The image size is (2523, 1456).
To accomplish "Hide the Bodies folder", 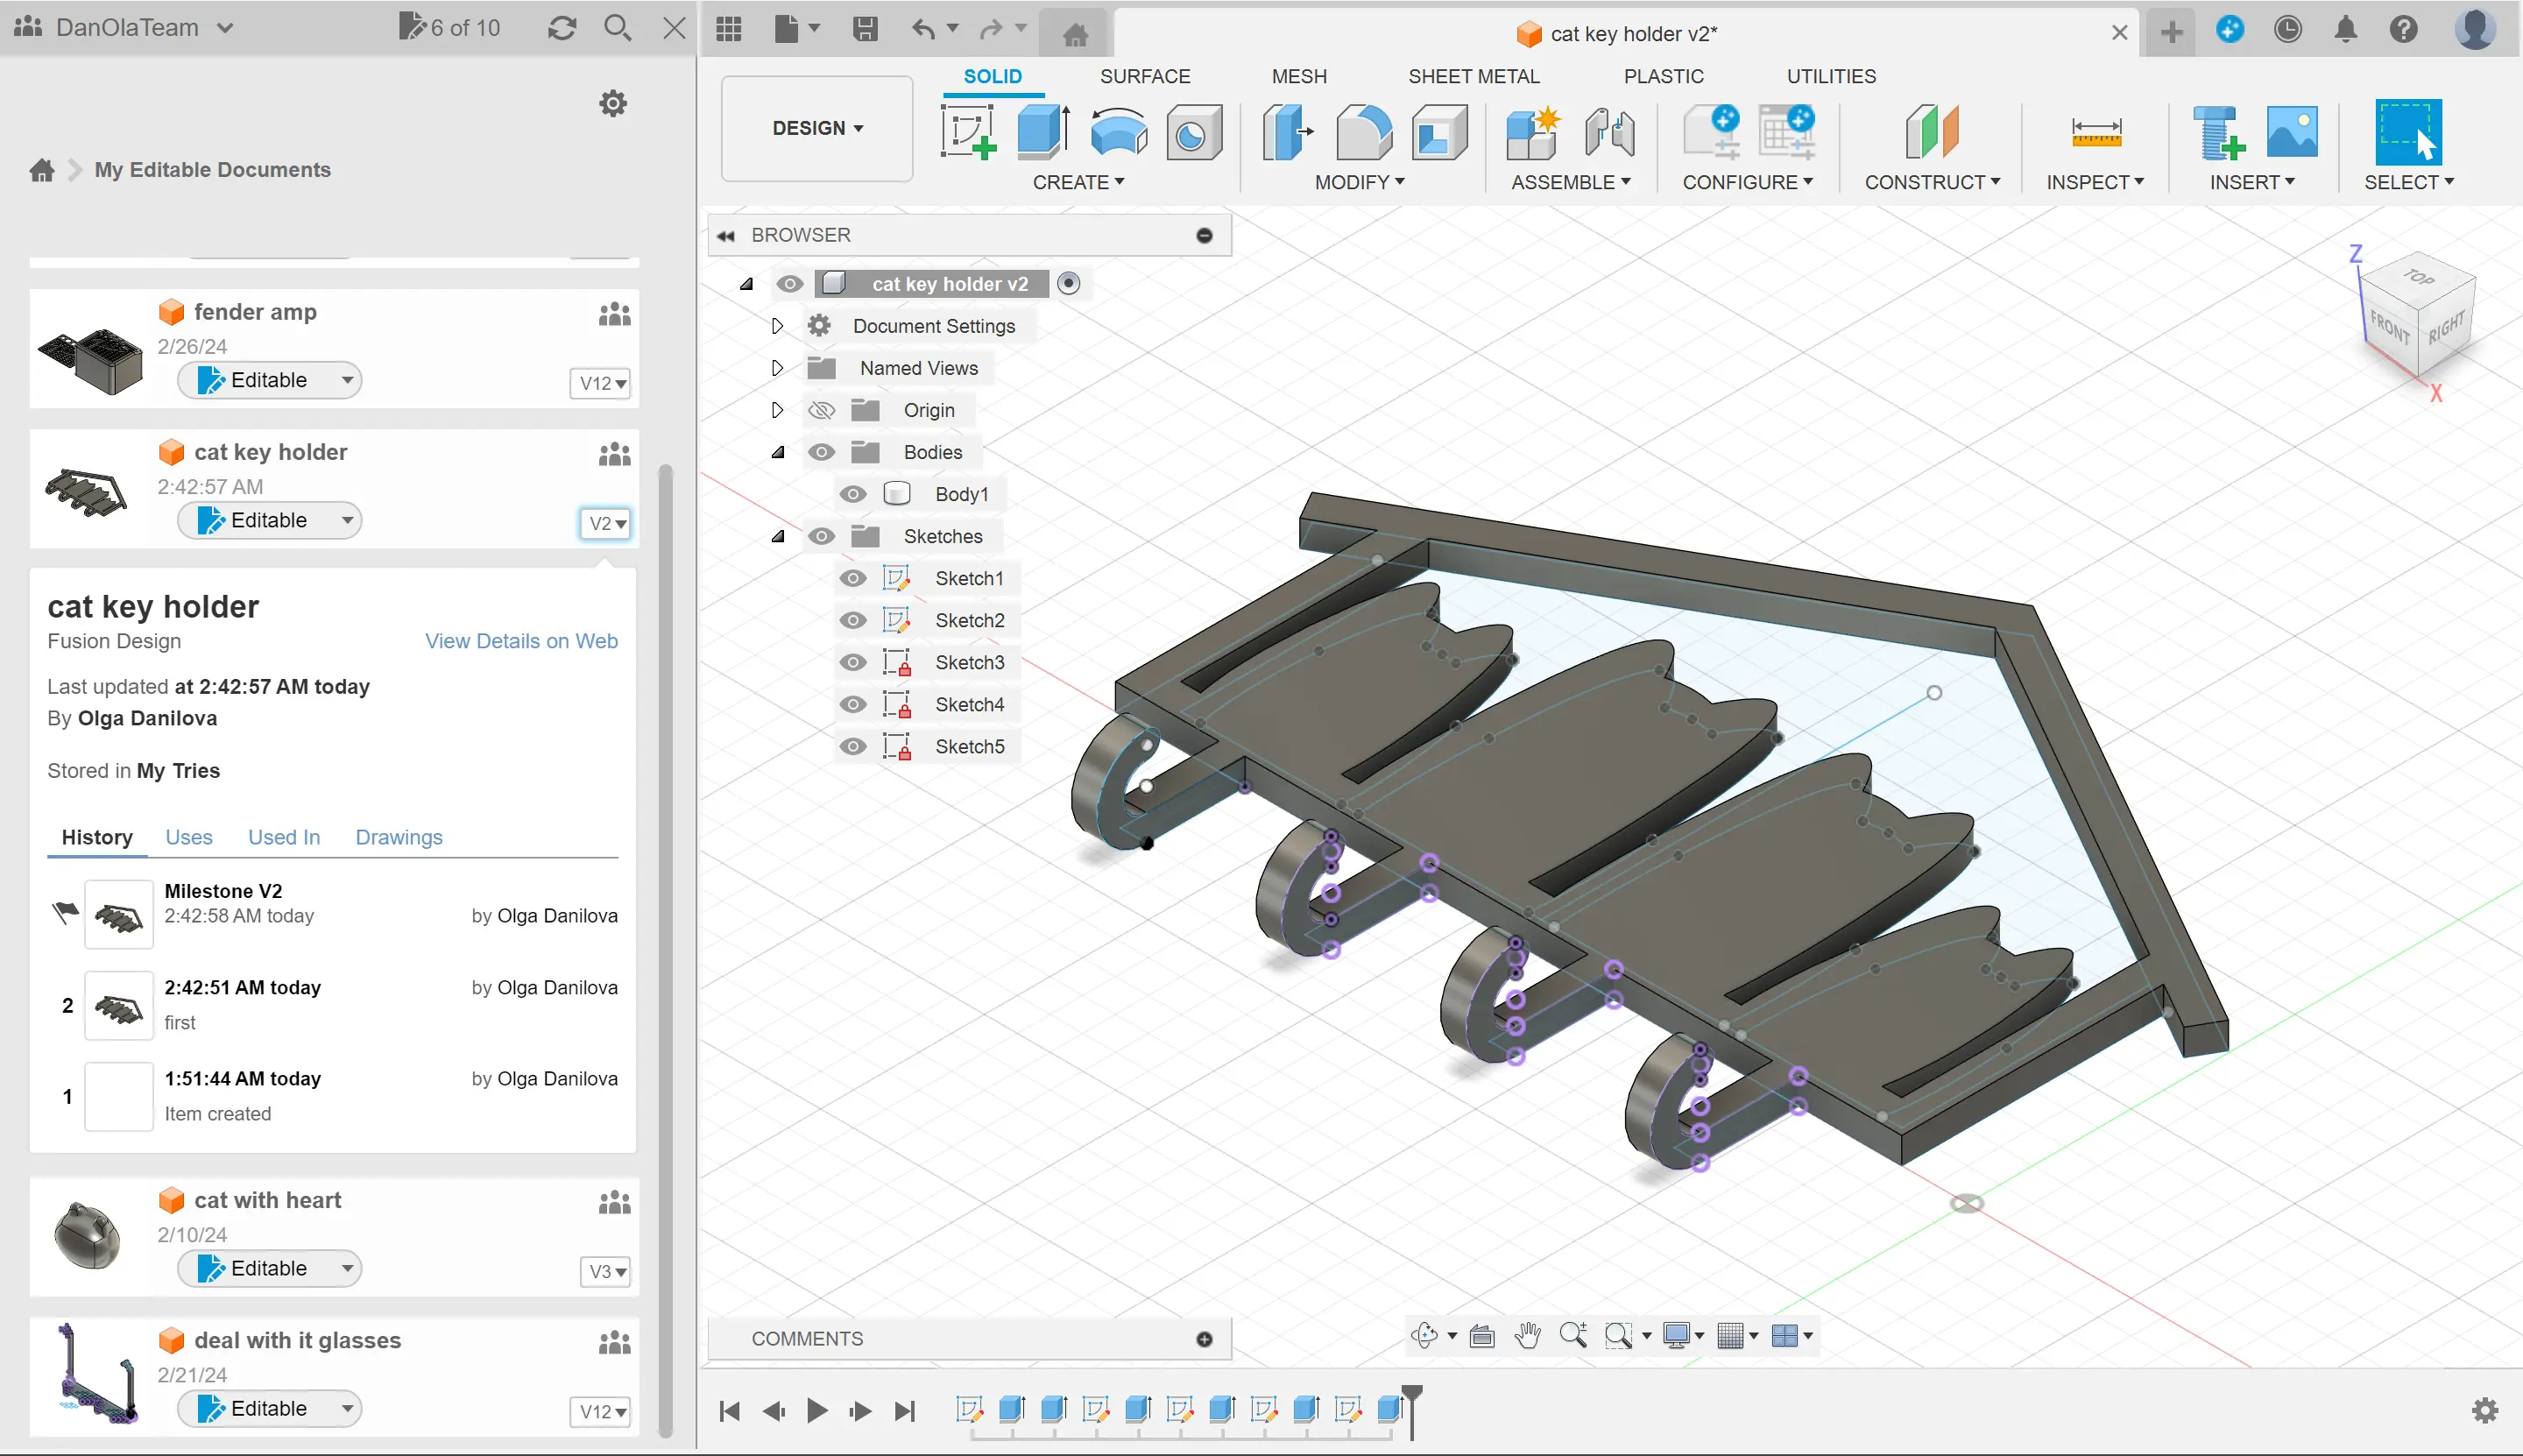I will [821, 452].
